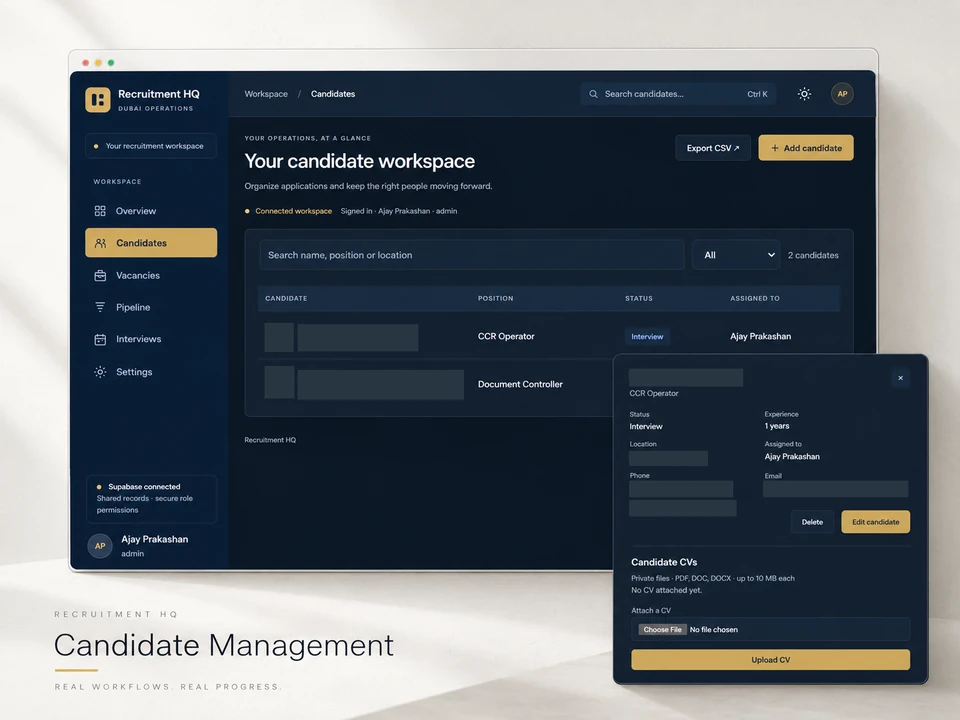
Task: Open the AP avatar in top bar
Action: coord(842,94)
